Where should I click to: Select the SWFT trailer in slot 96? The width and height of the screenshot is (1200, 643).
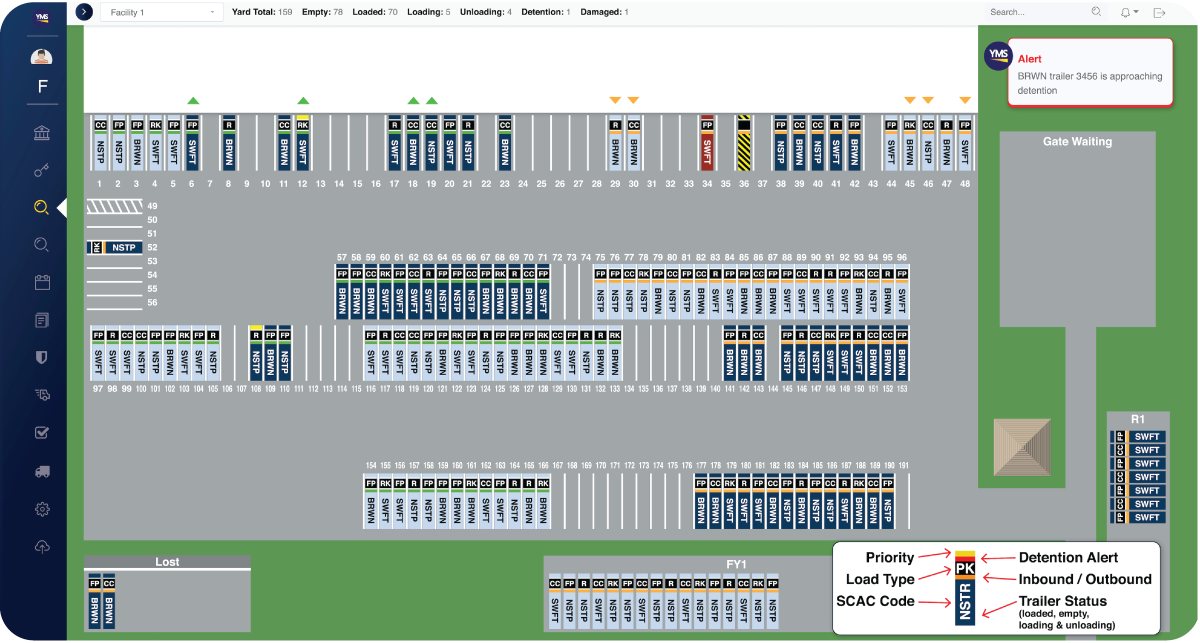coord(902,291)
